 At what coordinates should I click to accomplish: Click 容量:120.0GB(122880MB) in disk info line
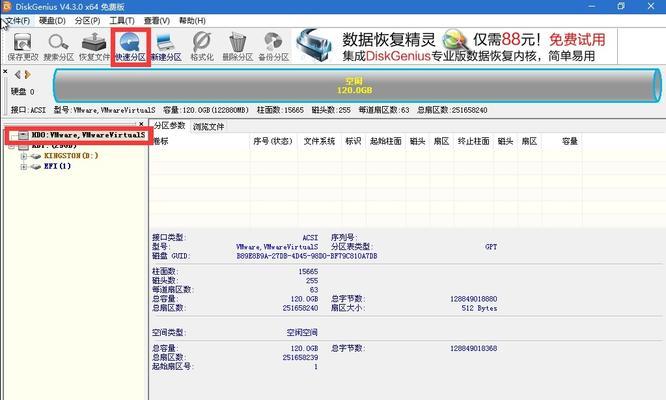click(206, 110)
